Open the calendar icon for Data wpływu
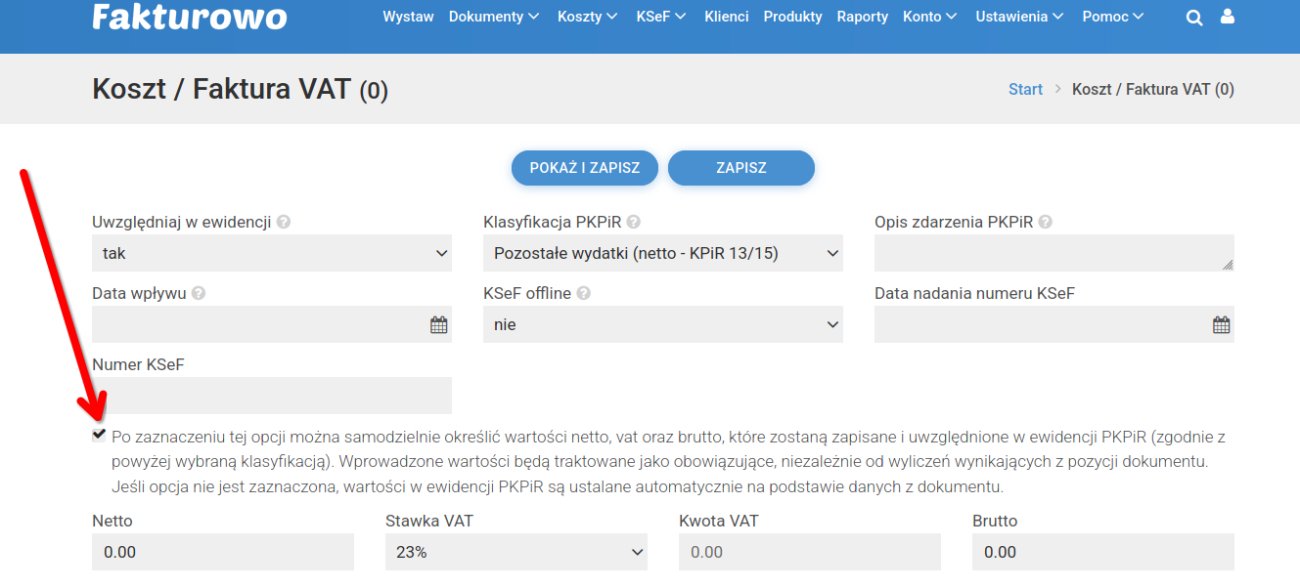This screenshot has height=588, width=1300. [x=438, y=324]
